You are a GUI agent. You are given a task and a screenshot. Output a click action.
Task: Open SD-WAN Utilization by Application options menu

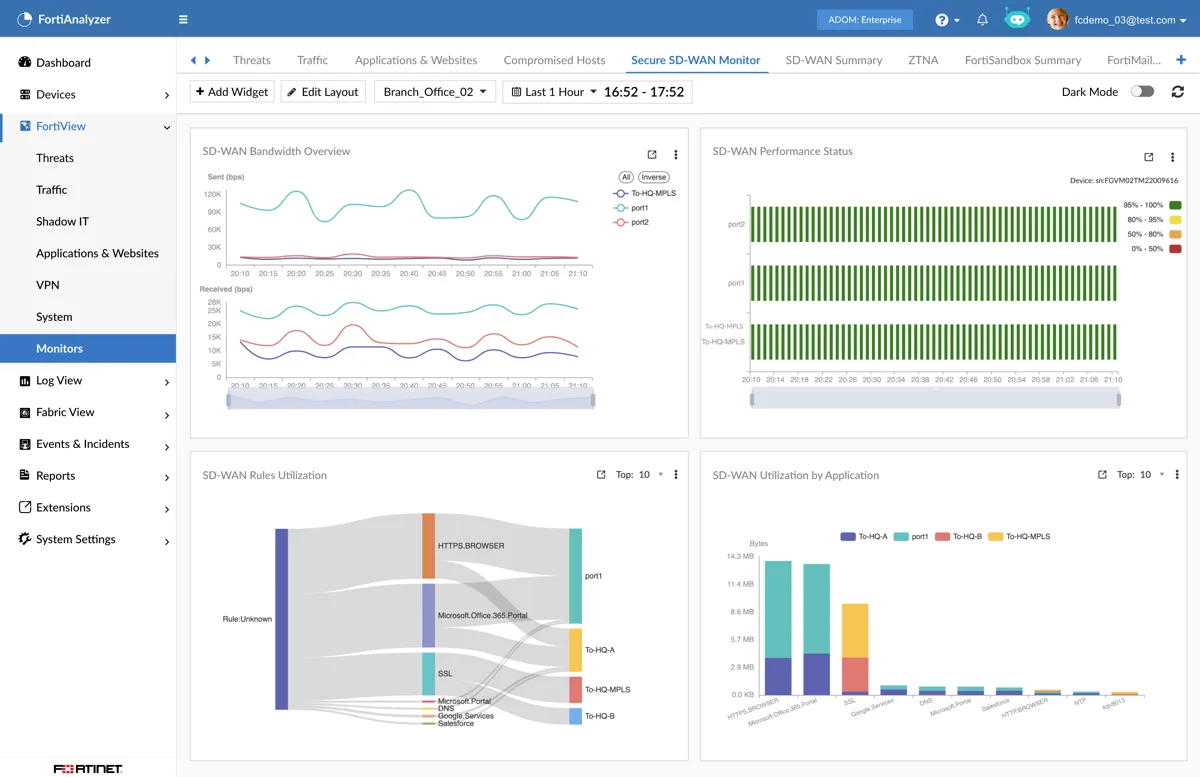(x=1177, y=474)
